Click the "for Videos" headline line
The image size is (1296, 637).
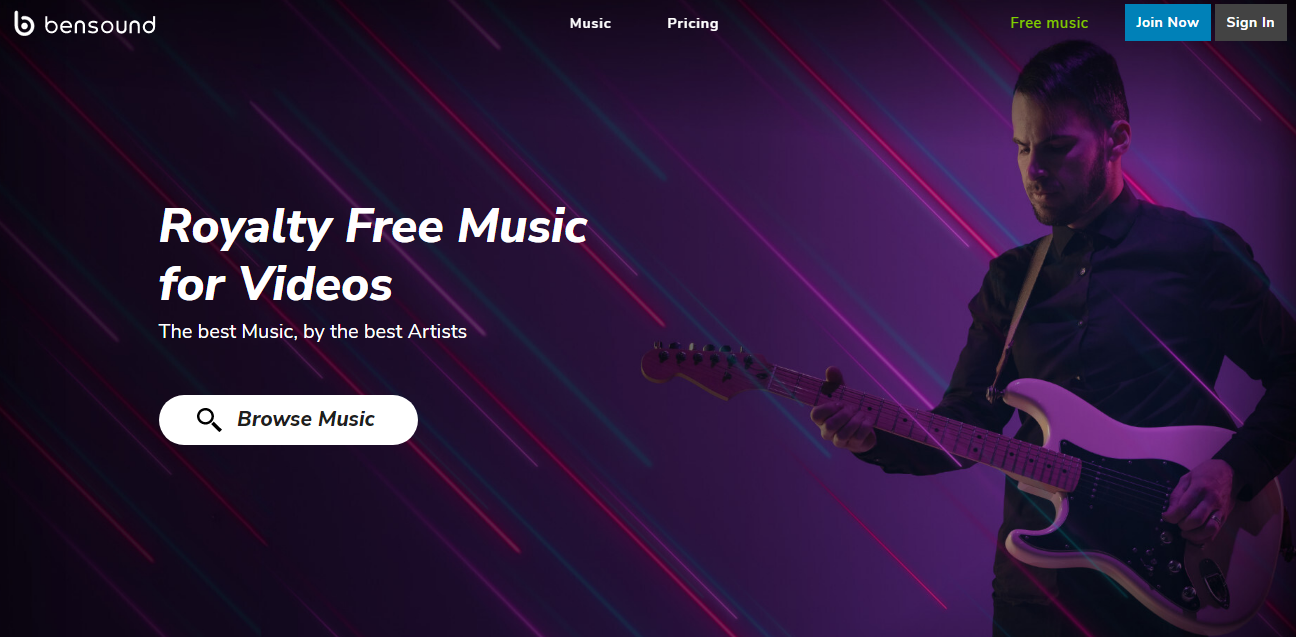pyautogui.click(x=276, y=285)
